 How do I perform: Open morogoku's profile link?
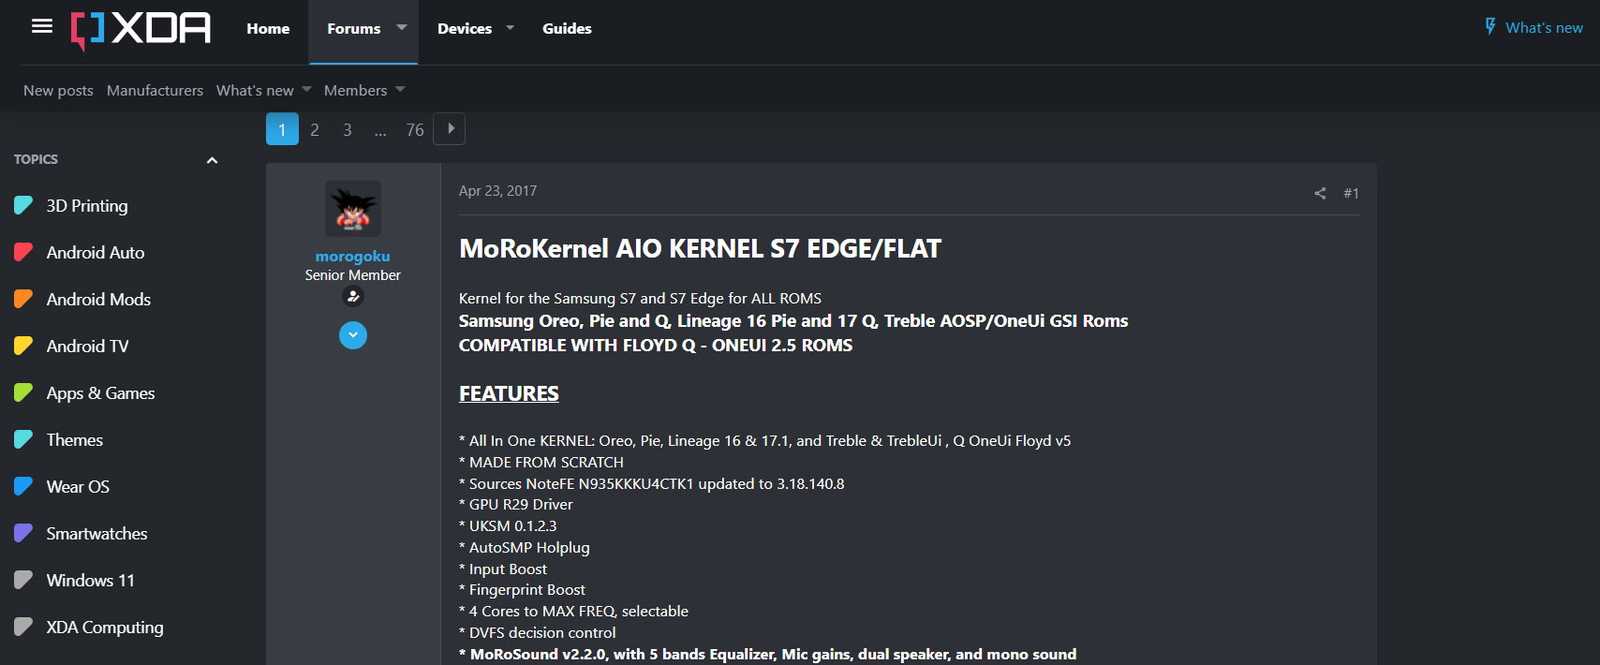pos(353,256)
